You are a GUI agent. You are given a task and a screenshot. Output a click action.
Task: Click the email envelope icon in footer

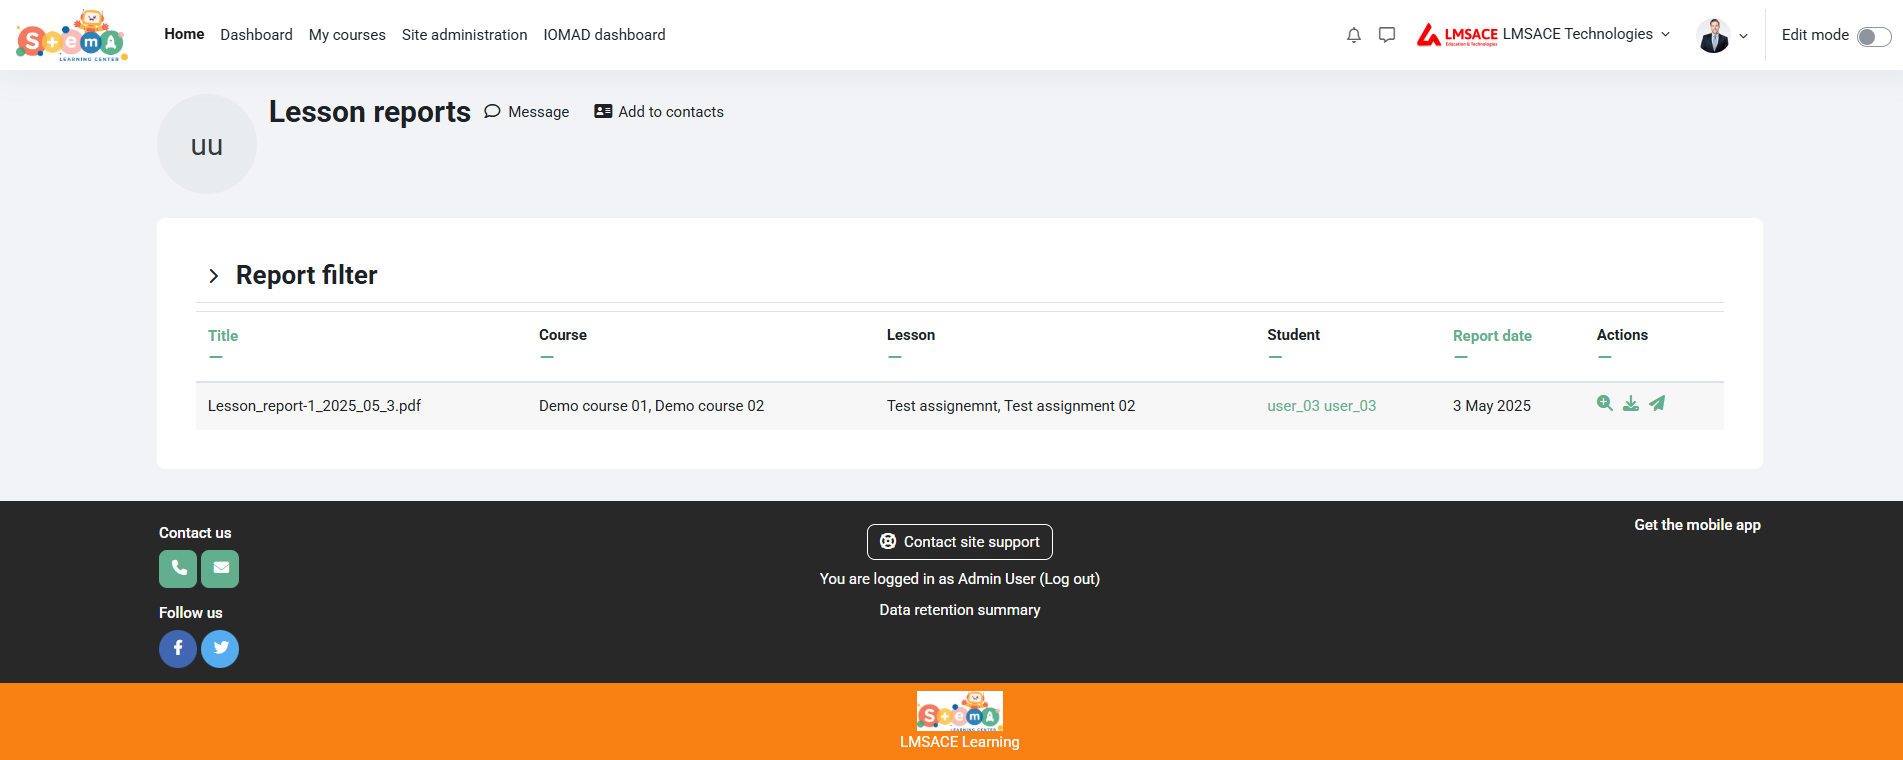[x=220, y=568]
